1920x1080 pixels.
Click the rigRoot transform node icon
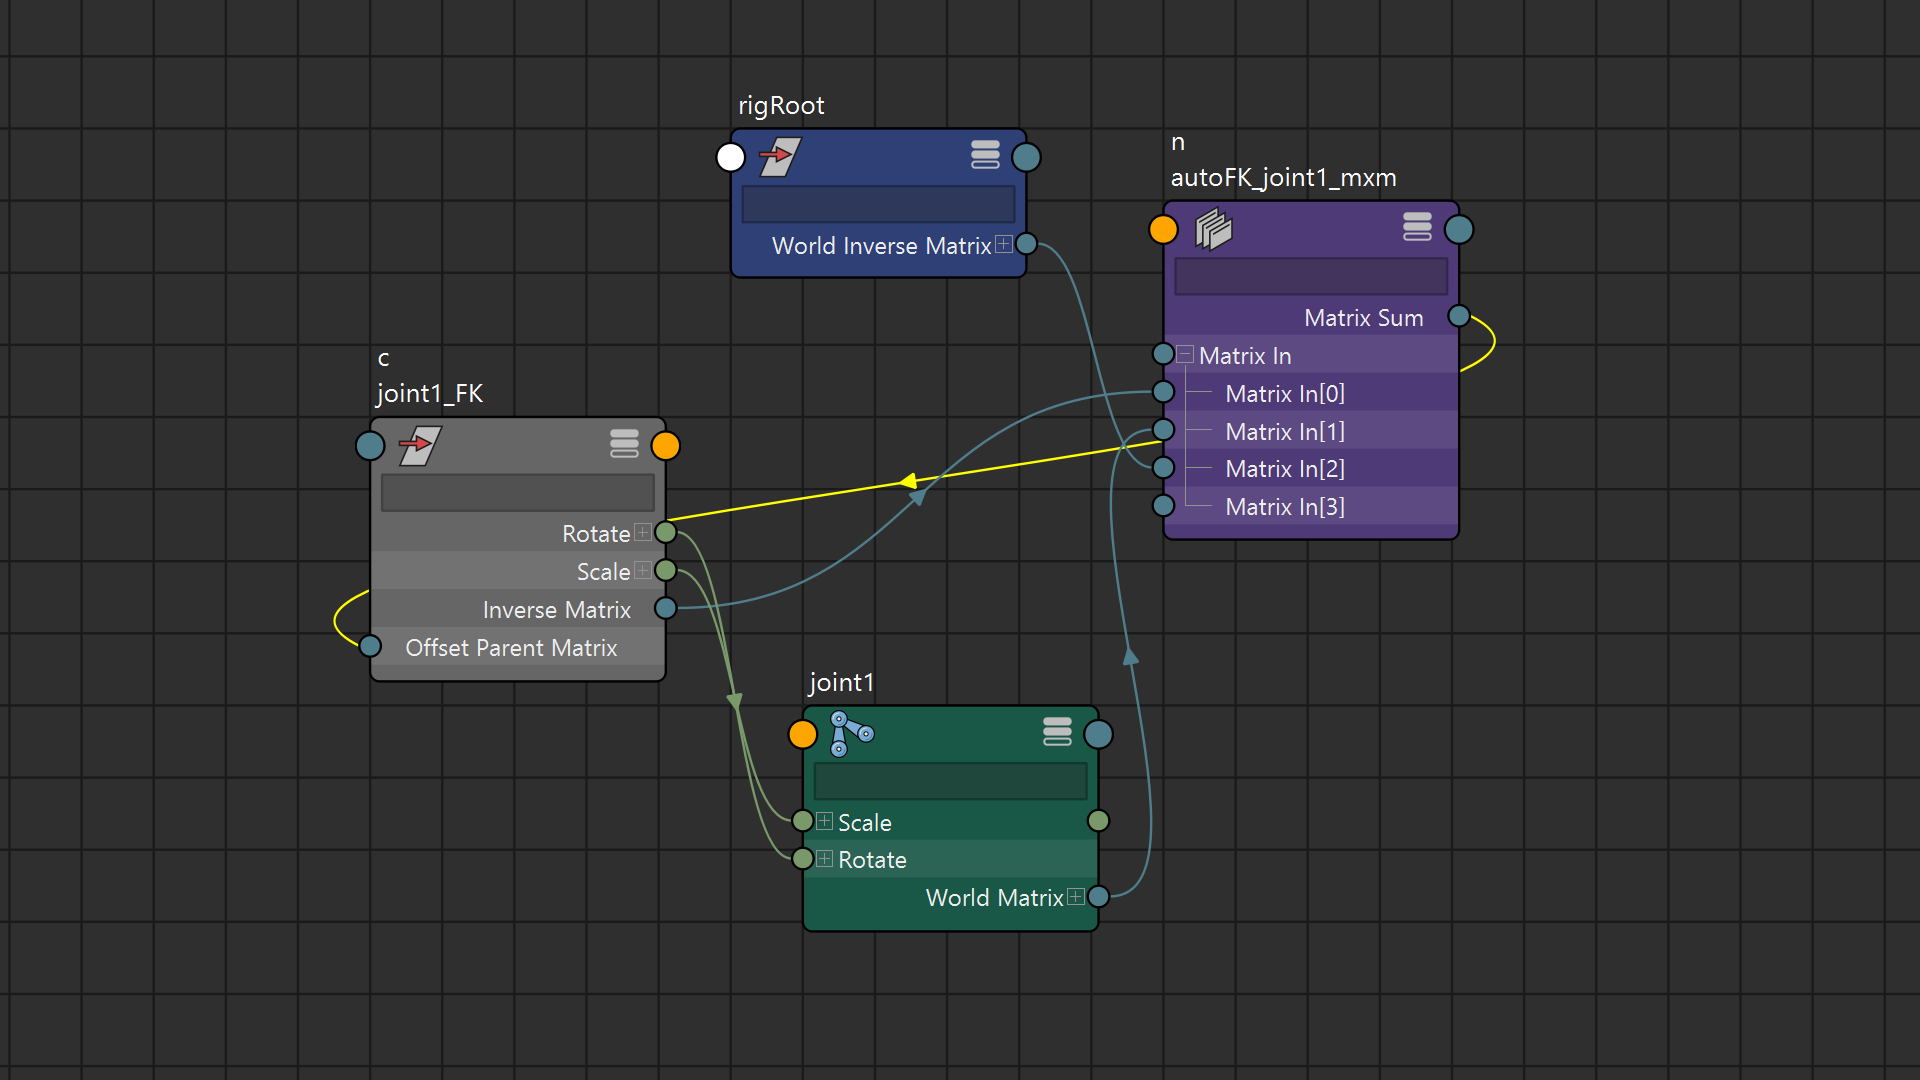[x=780, y=157]
